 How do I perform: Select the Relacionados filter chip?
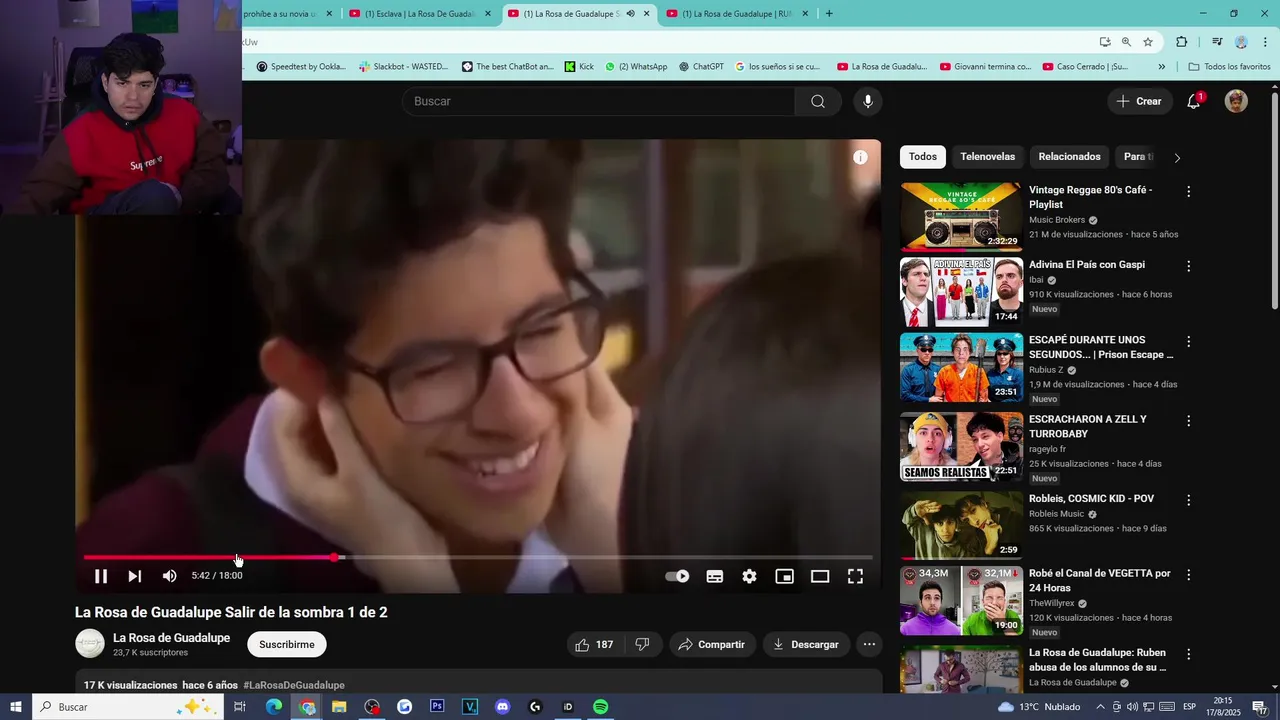[1069, 157]
